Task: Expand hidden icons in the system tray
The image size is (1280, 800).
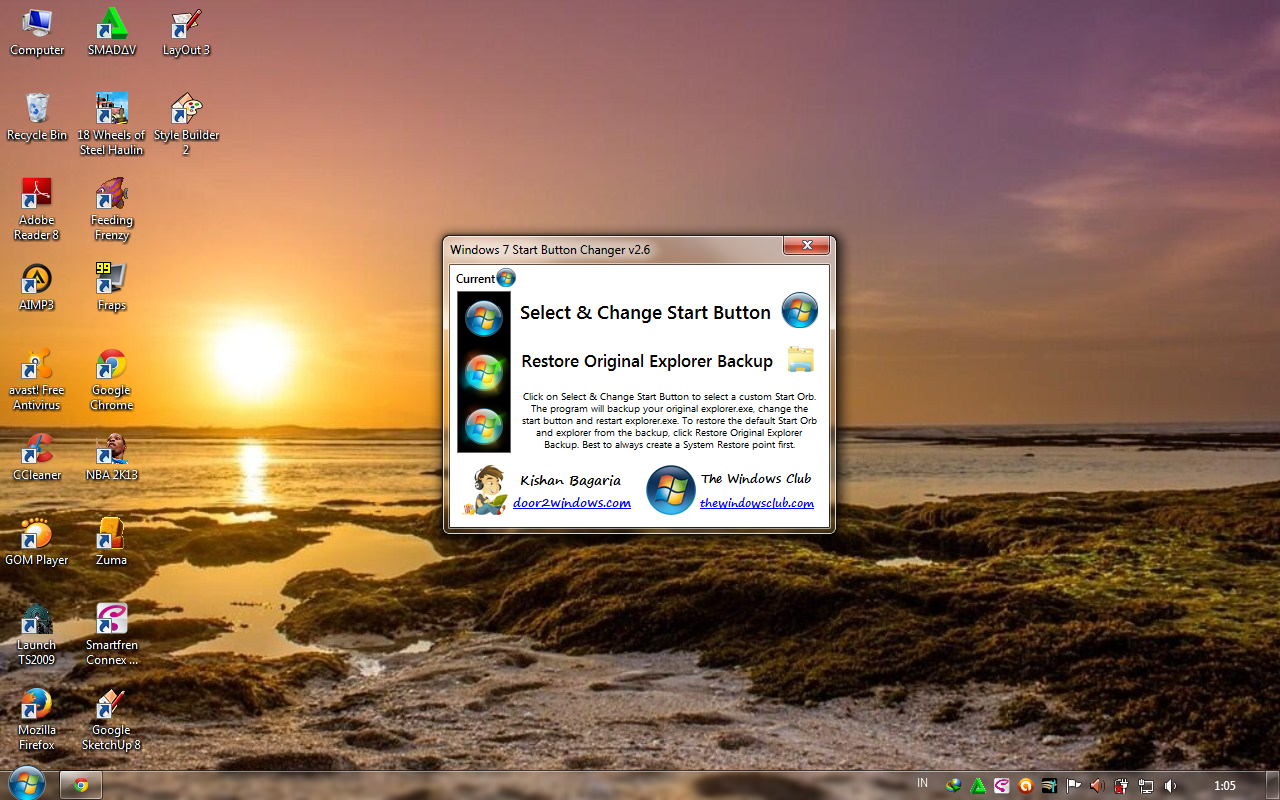Action: (938, 786)
